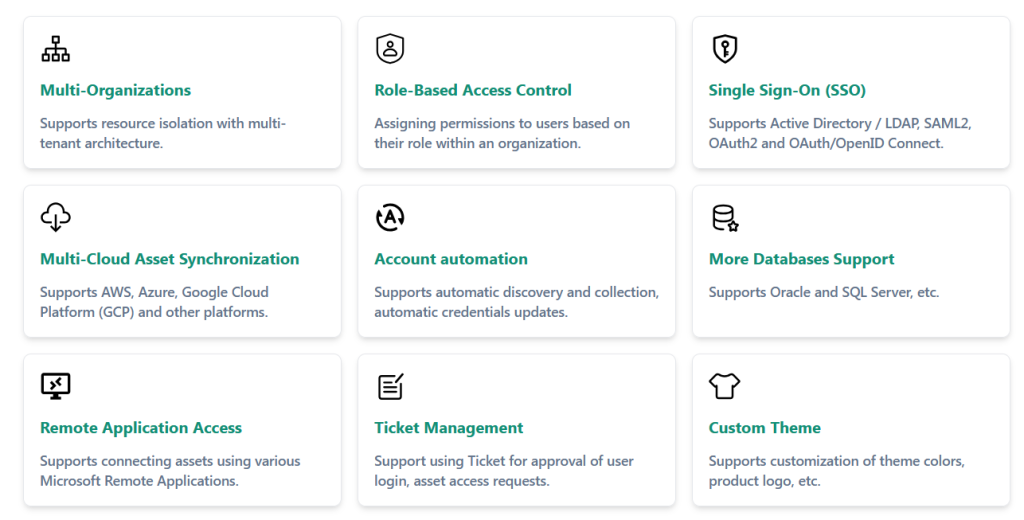The width and height of the screenshot is (1024, 520).
Task: Select text 'Supports connecting assets using various Microsoft Remote Applications'
Action: tap(170, 471)
